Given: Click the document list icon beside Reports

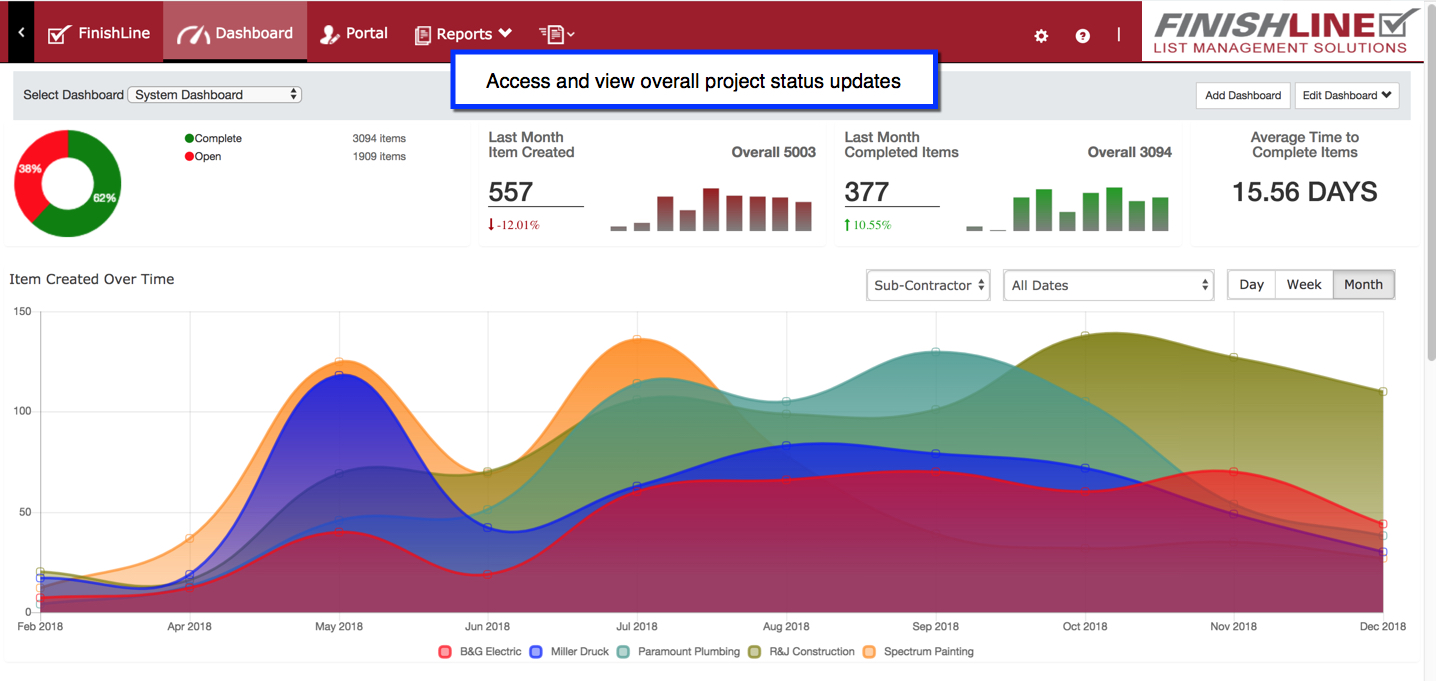Looking at the screenshot, I should pos(552,33).
